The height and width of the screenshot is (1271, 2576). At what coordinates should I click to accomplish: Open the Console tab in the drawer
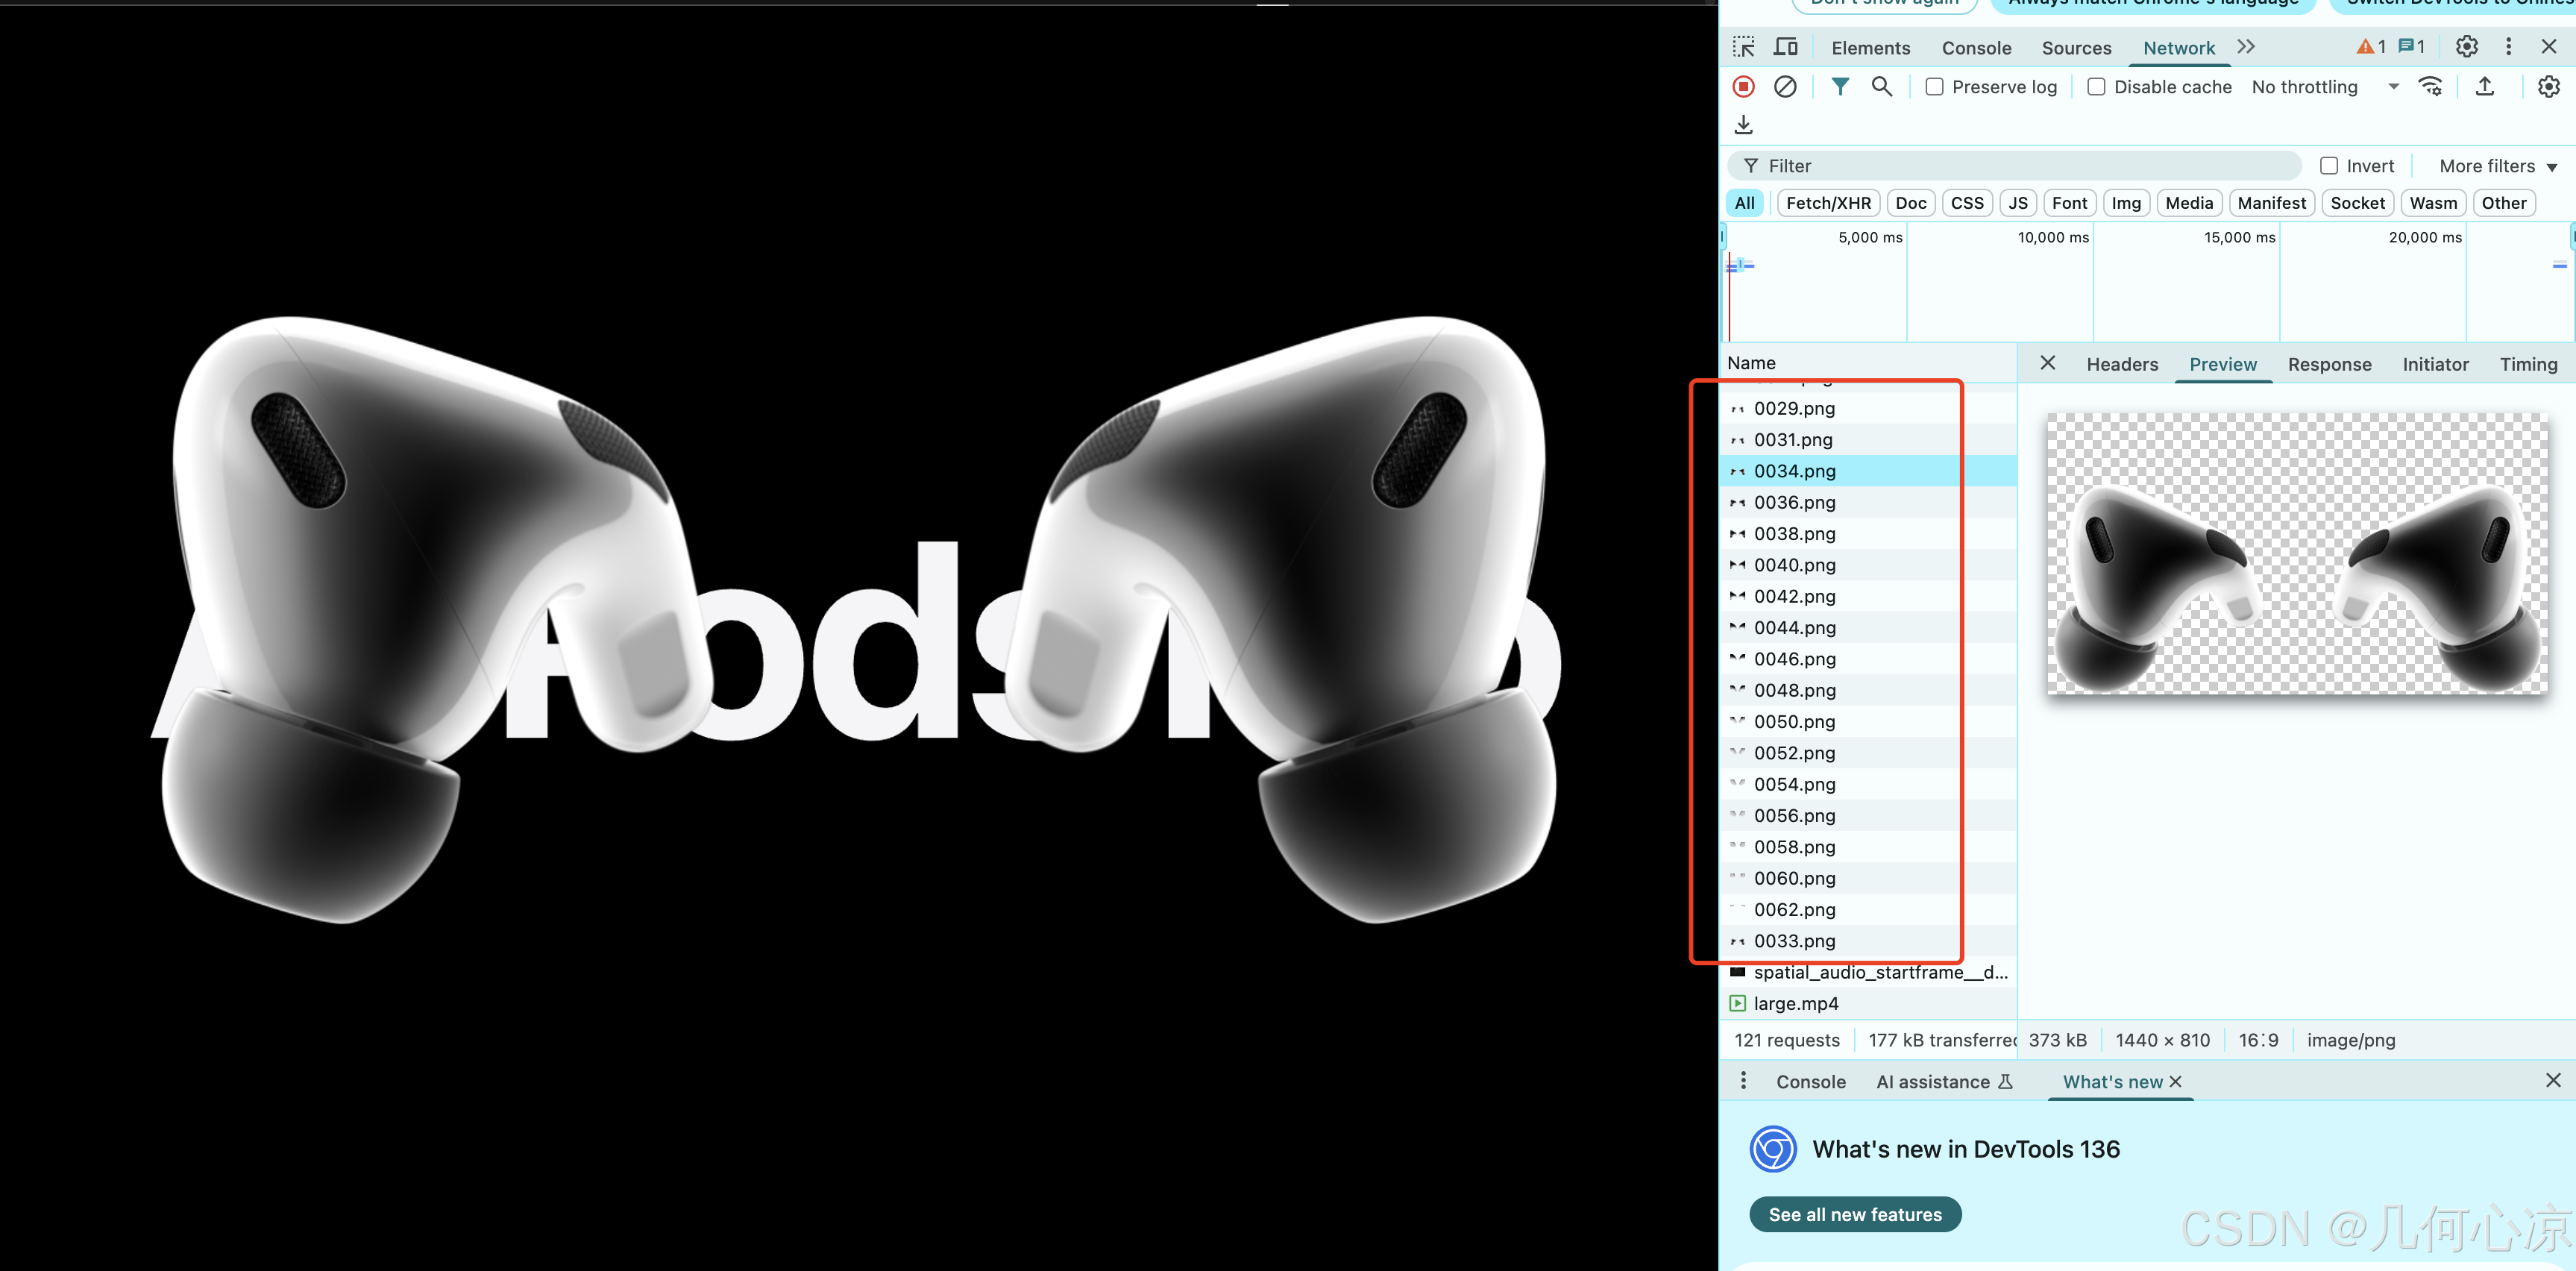pos(1810,1082)
